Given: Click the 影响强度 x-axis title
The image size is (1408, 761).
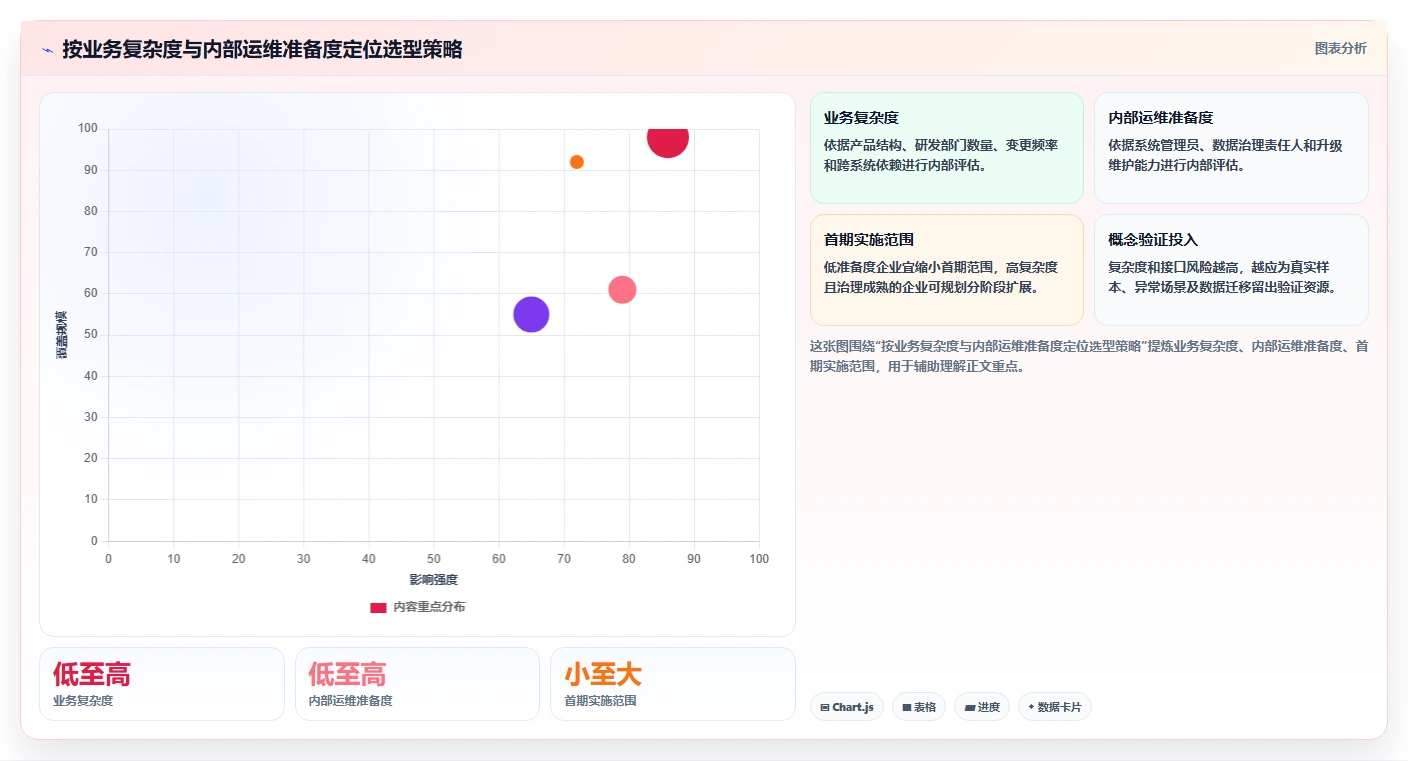Looking at the screenshot, I should (433, 580).
